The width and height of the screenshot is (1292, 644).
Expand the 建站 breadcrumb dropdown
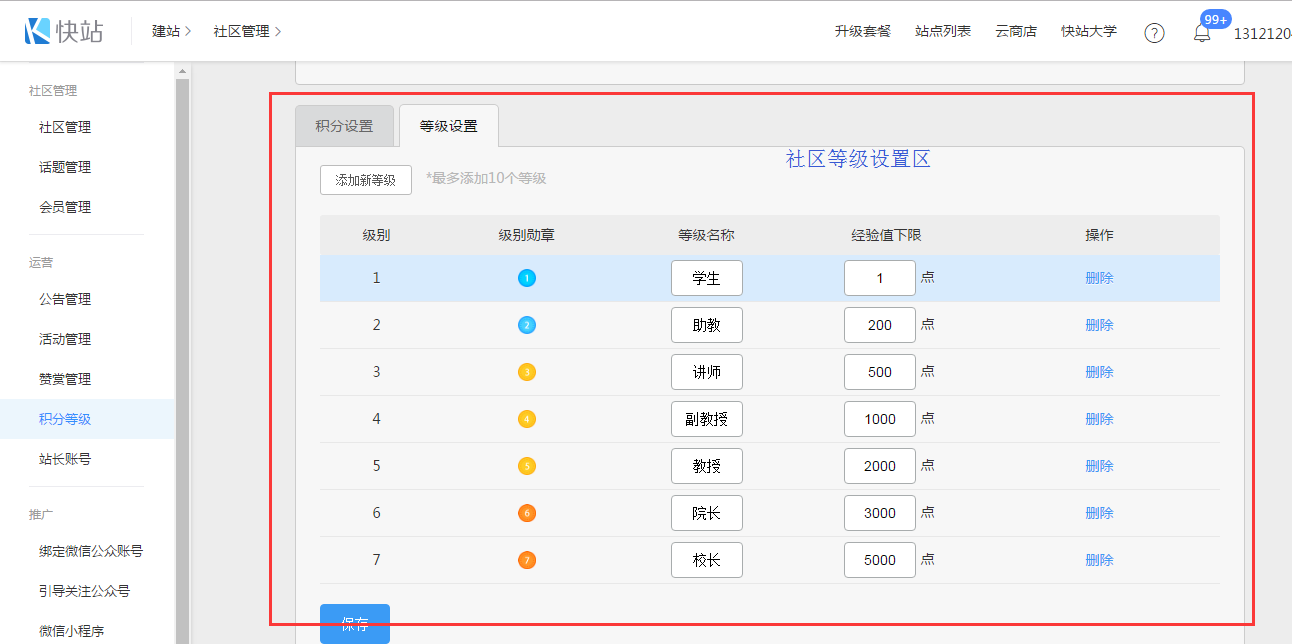171,31
